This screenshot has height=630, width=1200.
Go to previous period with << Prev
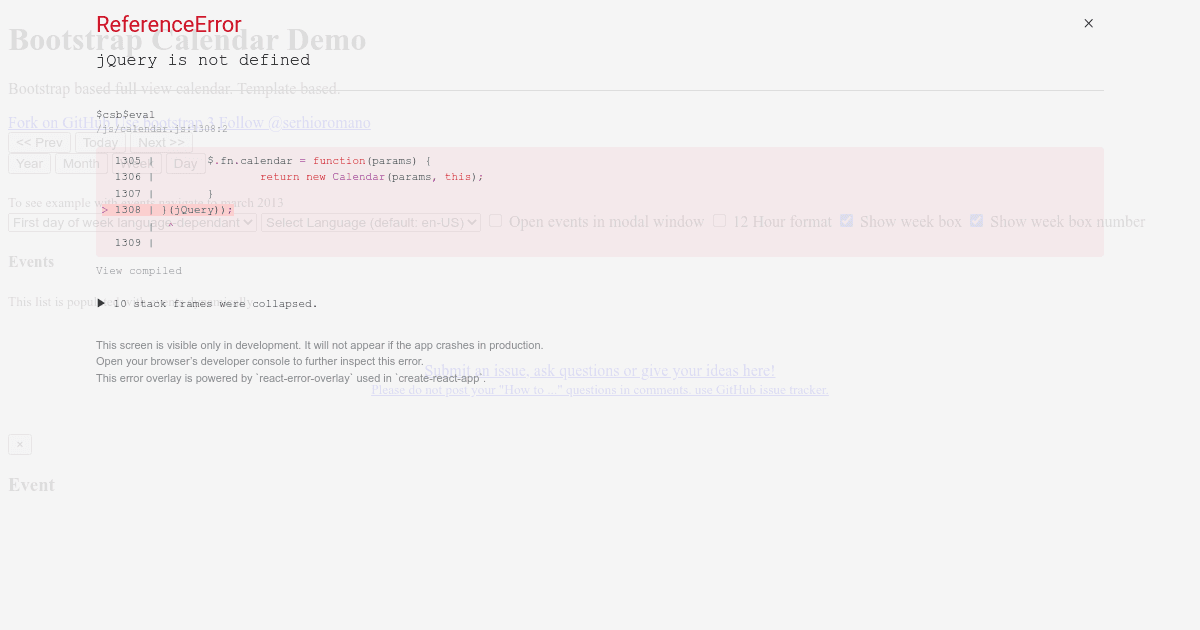coord(39,142)
